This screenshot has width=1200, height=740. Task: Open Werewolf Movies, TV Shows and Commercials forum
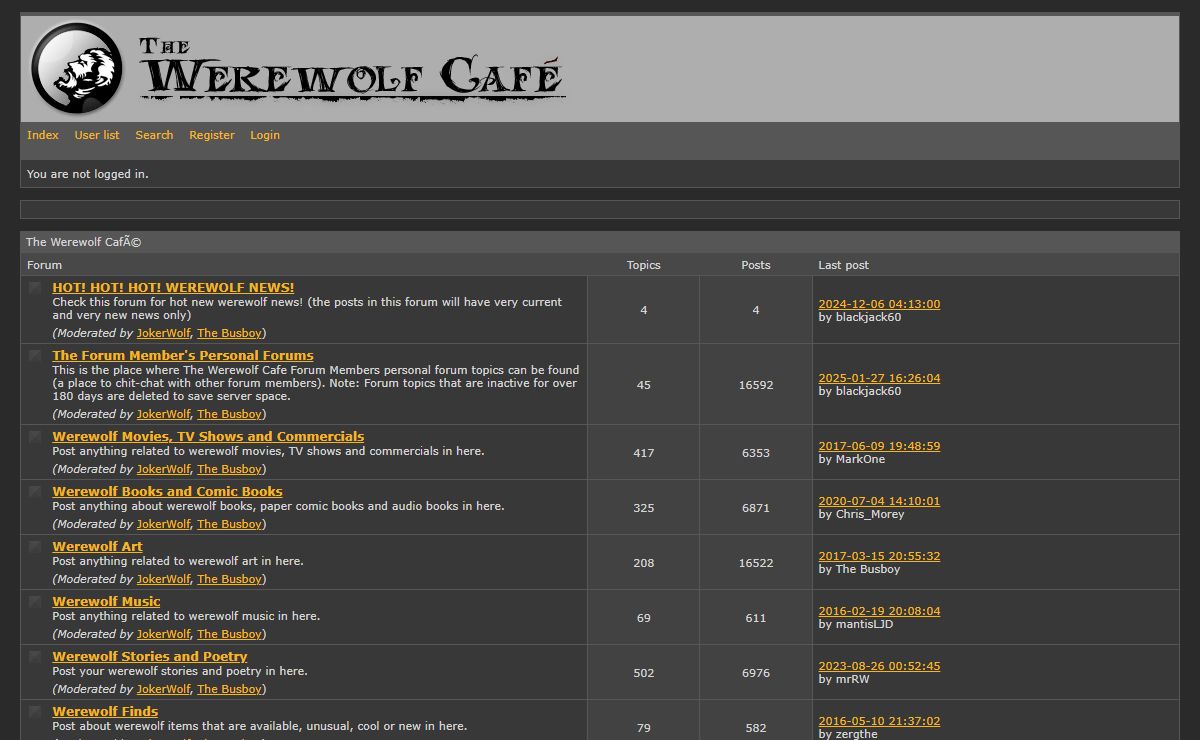point(208,437)
